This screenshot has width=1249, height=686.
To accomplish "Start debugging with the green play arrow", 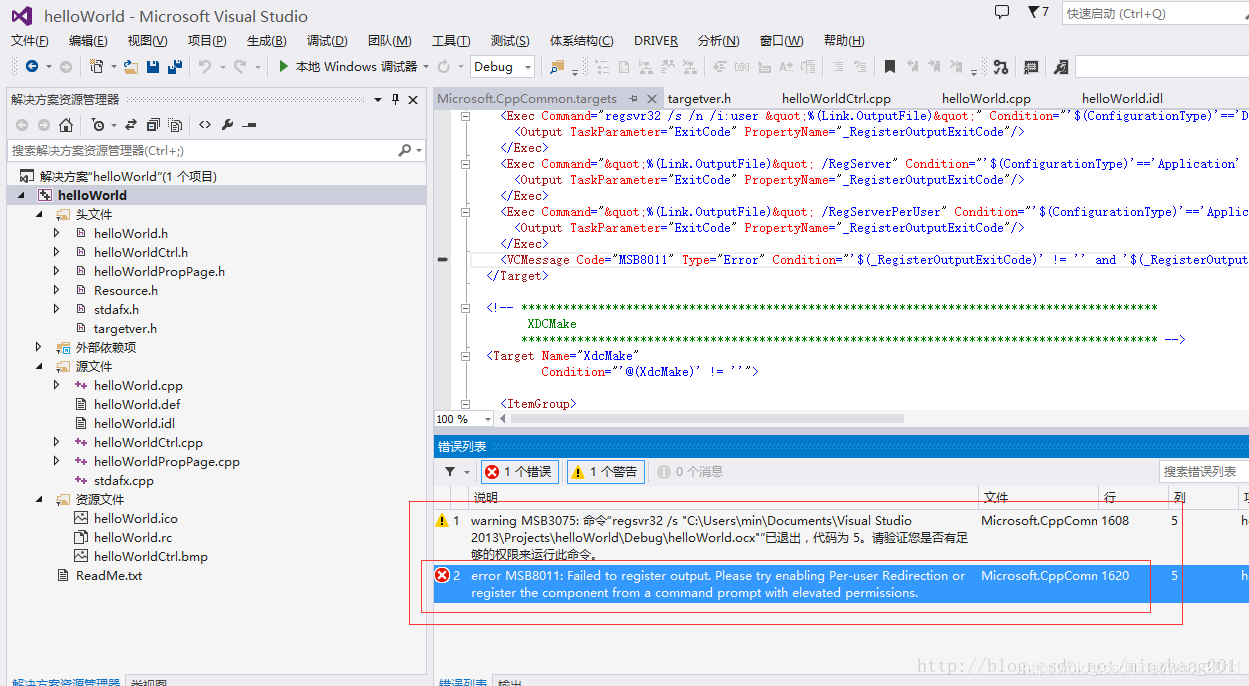I will click(284, 67).
